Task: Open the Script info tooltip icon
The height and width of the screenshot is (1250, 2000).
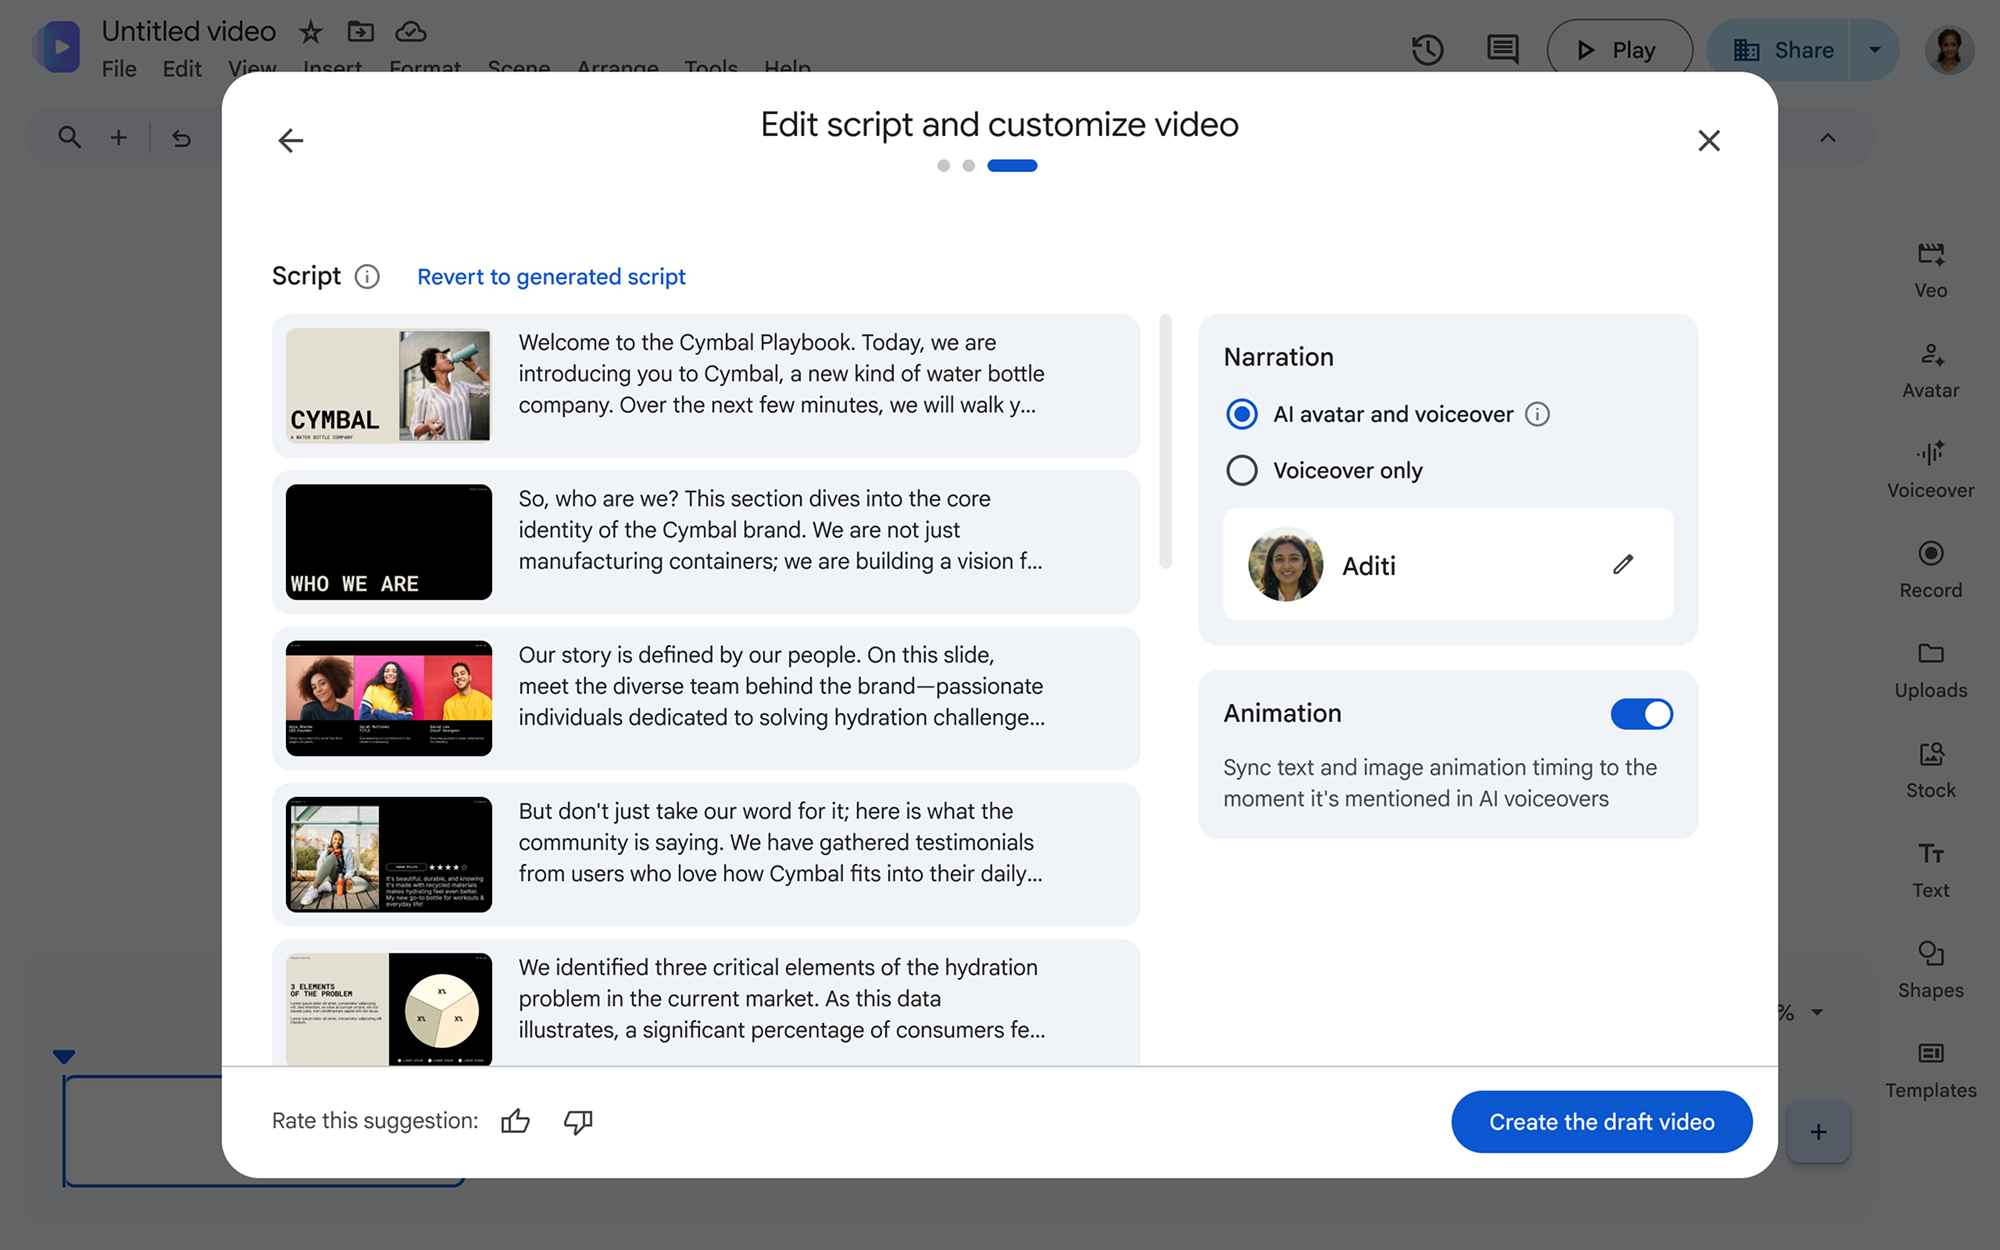Action: [367, 277]
